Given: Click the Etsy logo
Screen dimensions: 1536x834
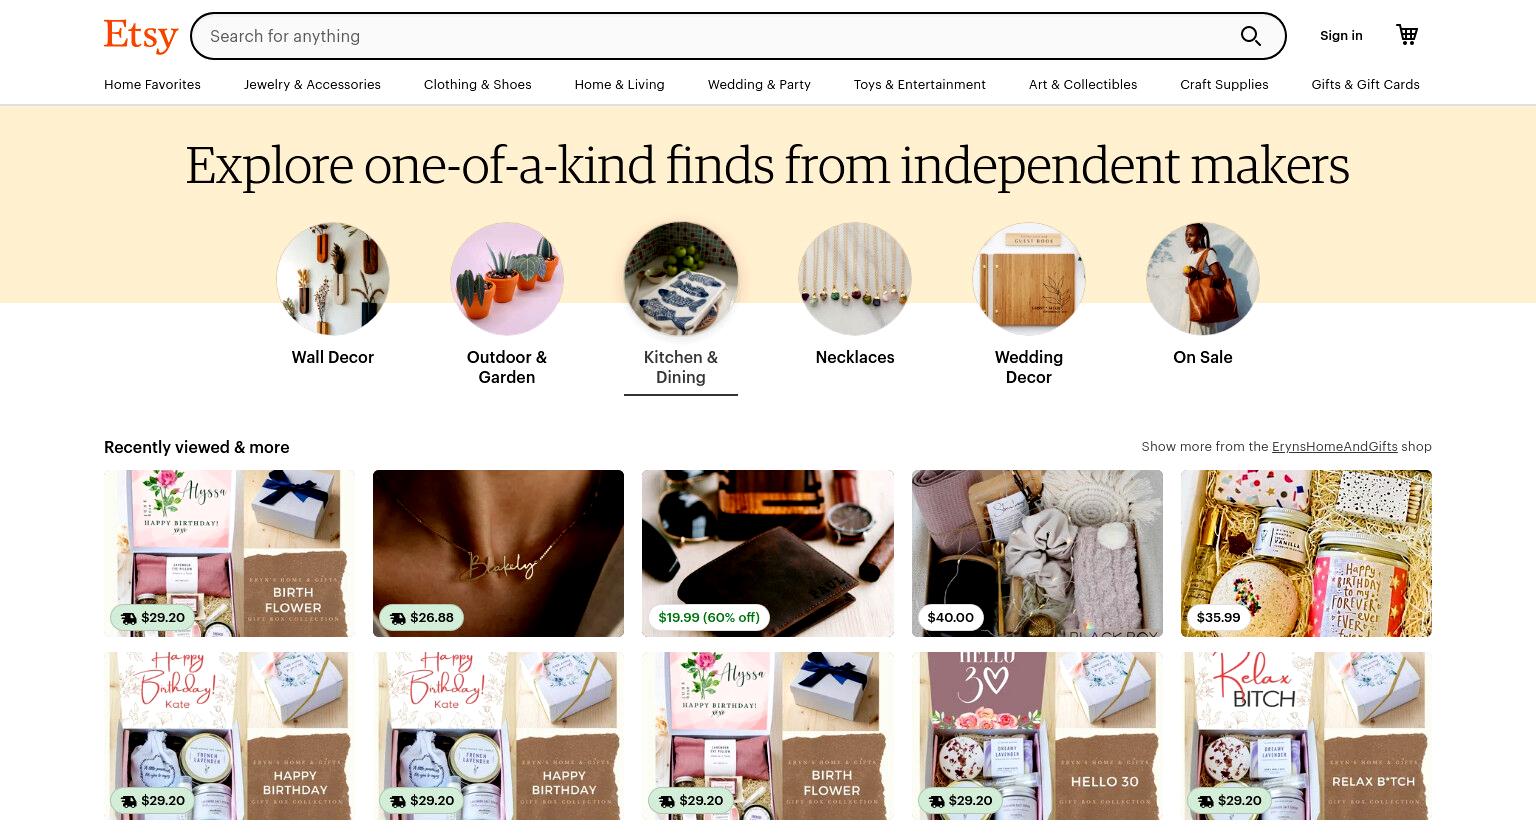Looking at the screenshot, I should 141,36.
